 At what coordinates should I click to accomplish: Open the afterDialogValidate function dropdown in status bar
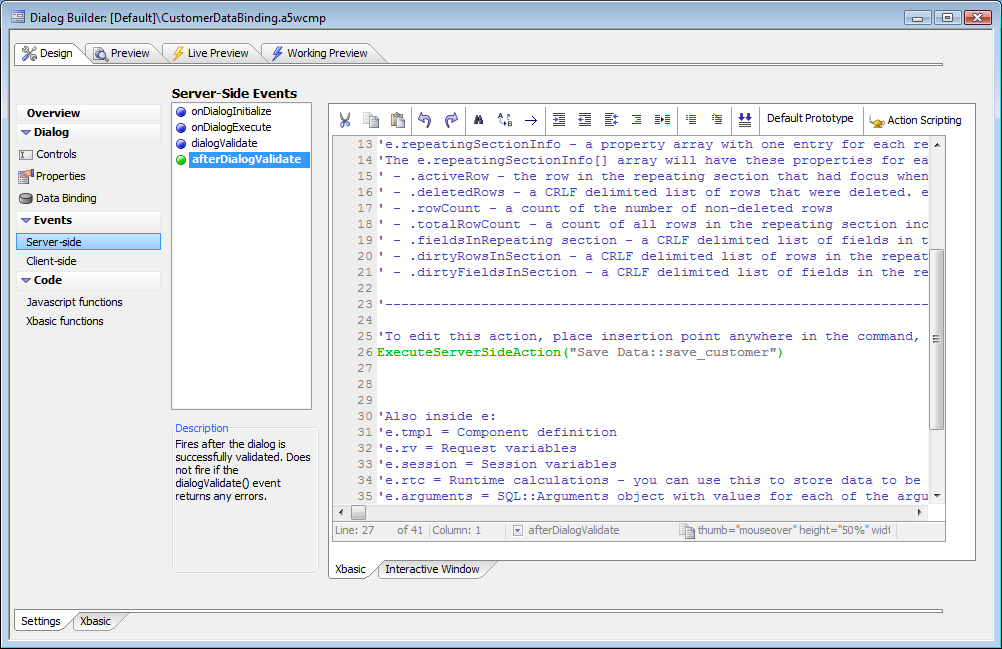(x=518, y=531)
